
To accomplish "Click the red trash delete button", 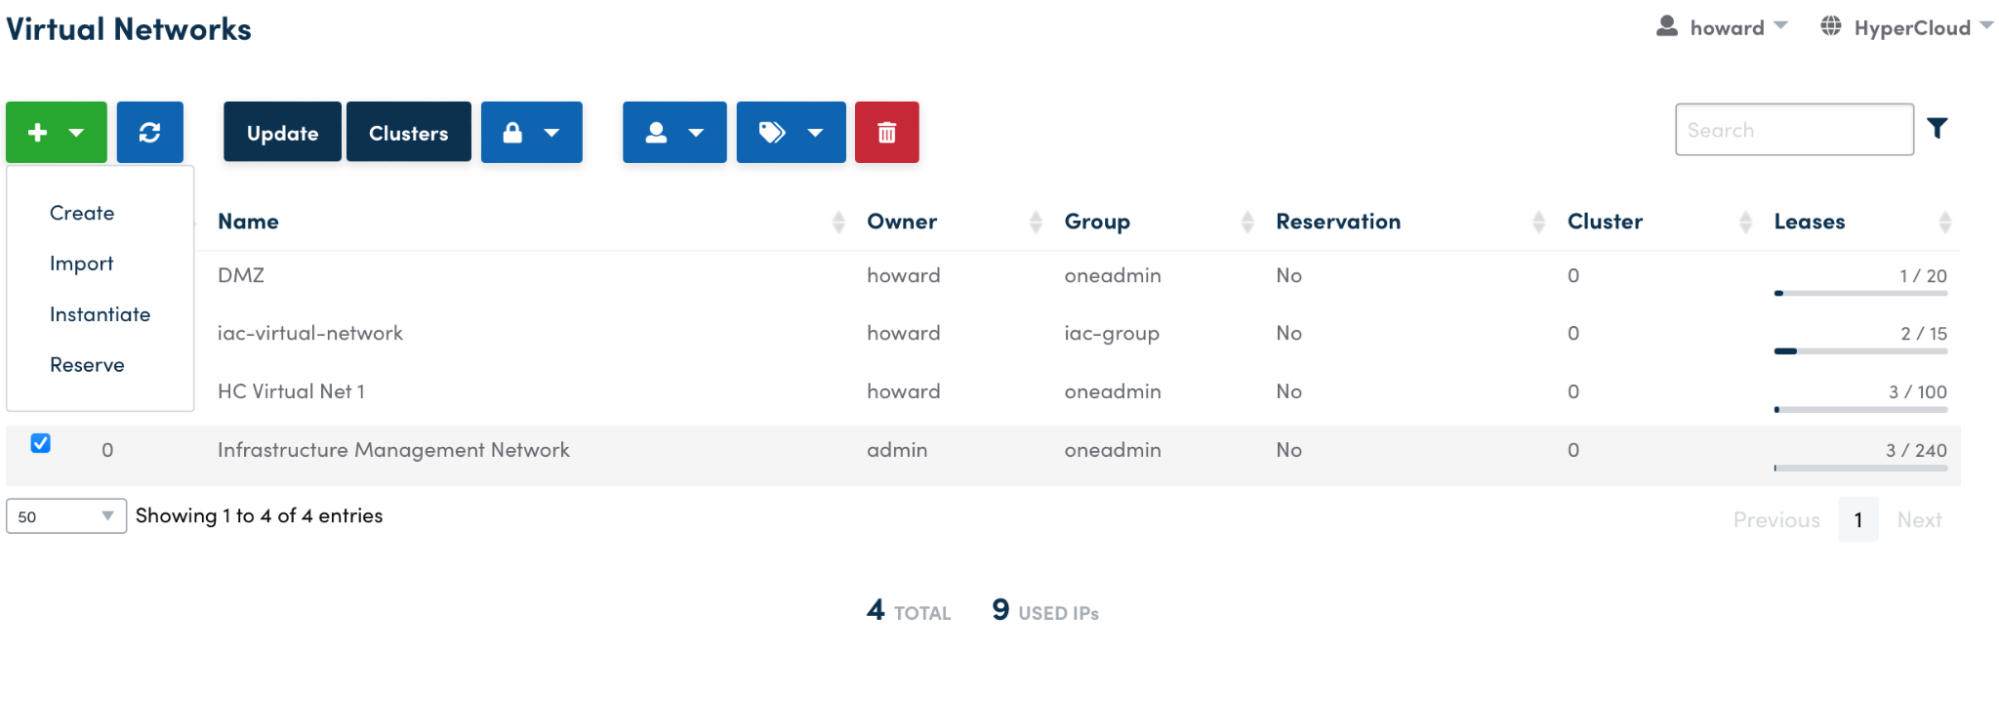I will [887, 132].
